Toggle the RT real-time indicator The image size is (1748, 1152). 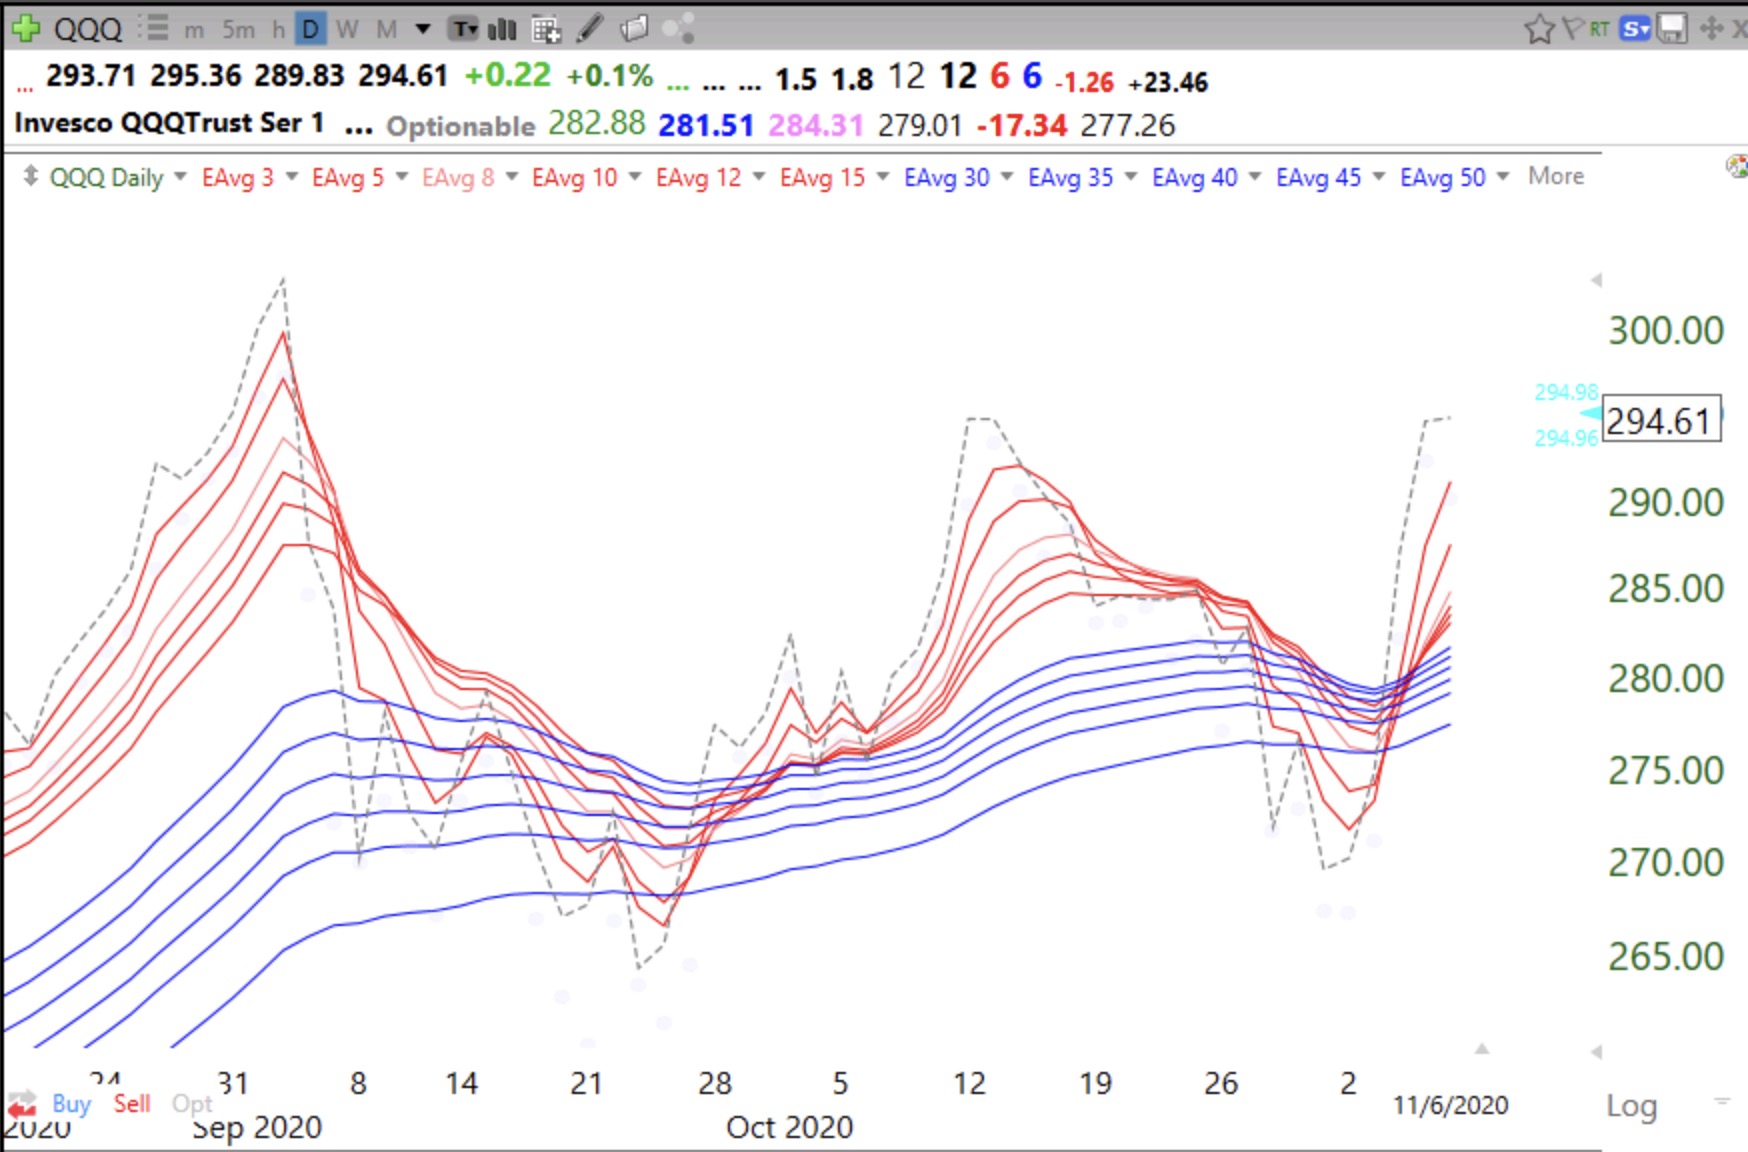(1600, 29)
